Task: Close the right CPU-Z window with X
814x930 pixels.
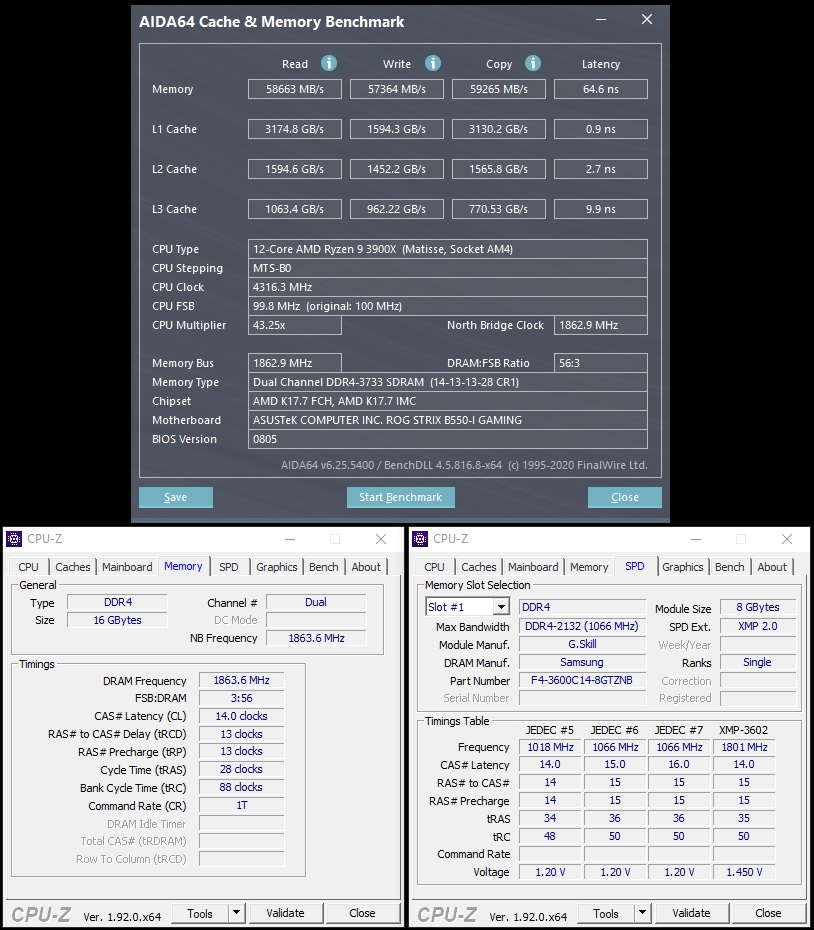Action: 787,539
